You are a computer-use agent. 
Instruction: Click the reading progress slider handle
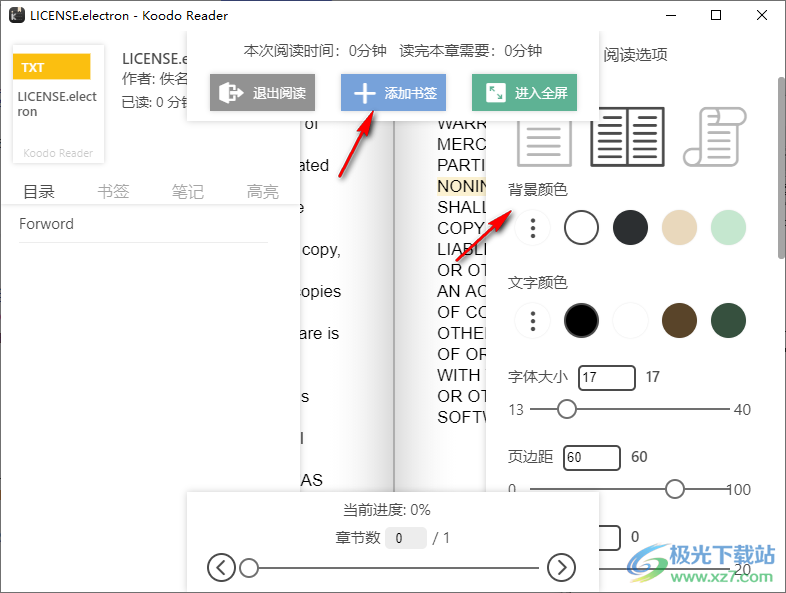[249, 568]
